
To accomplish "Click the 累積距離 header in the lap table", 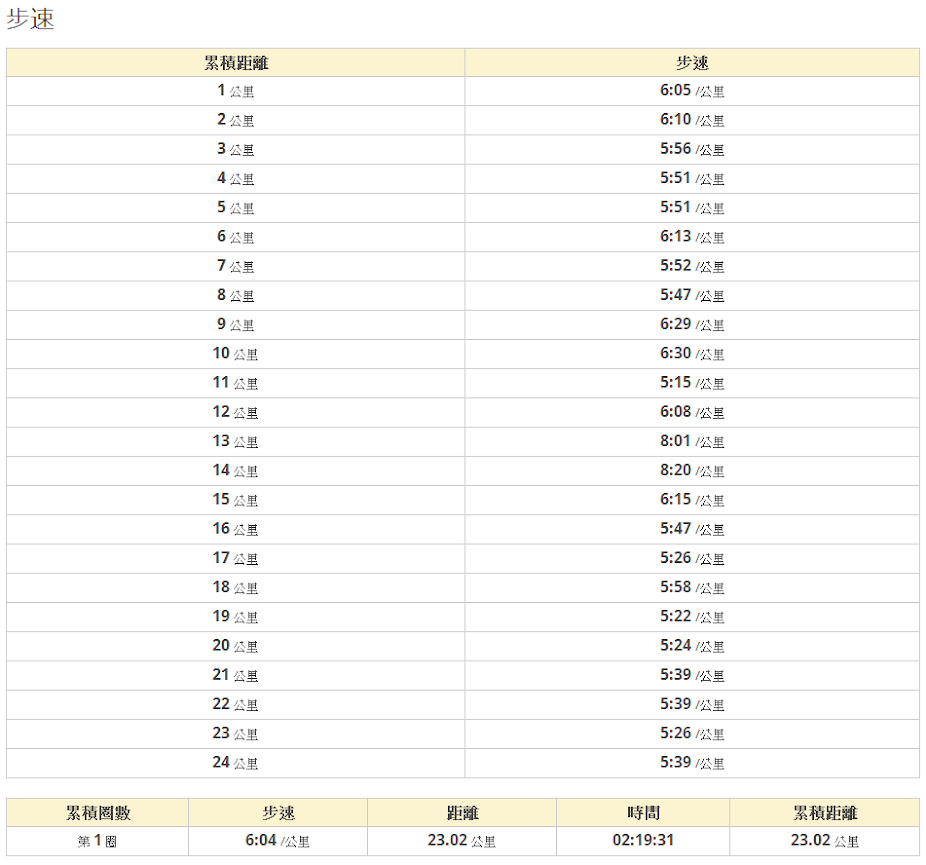I will tap(825, 813).
